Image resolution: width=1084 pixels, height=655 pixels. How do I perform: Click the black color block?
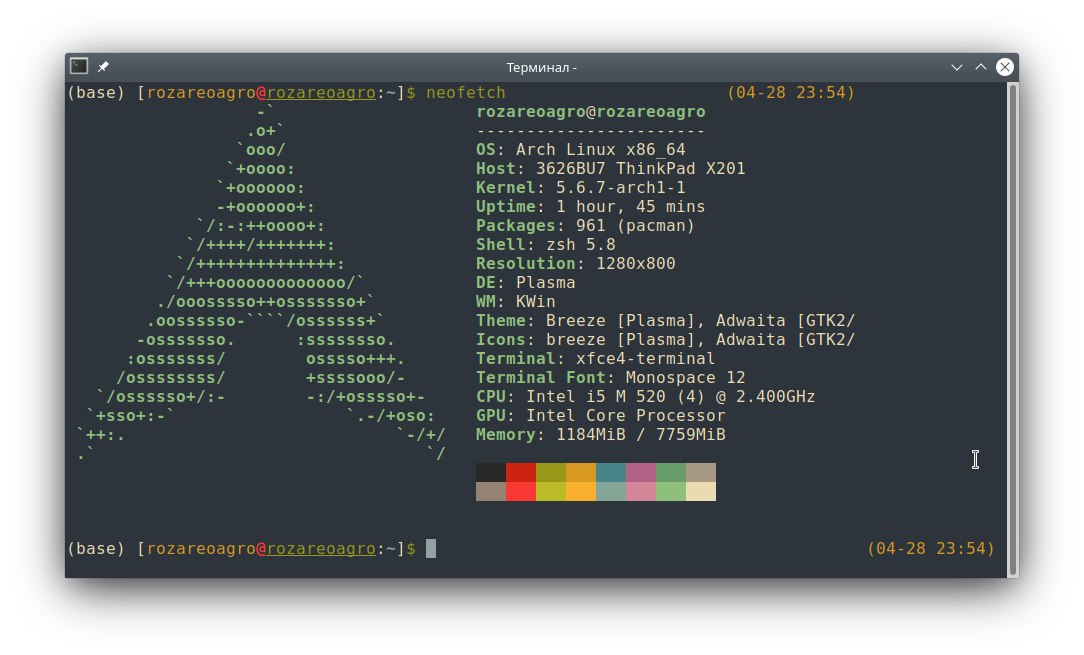click(x=491, y=472)
